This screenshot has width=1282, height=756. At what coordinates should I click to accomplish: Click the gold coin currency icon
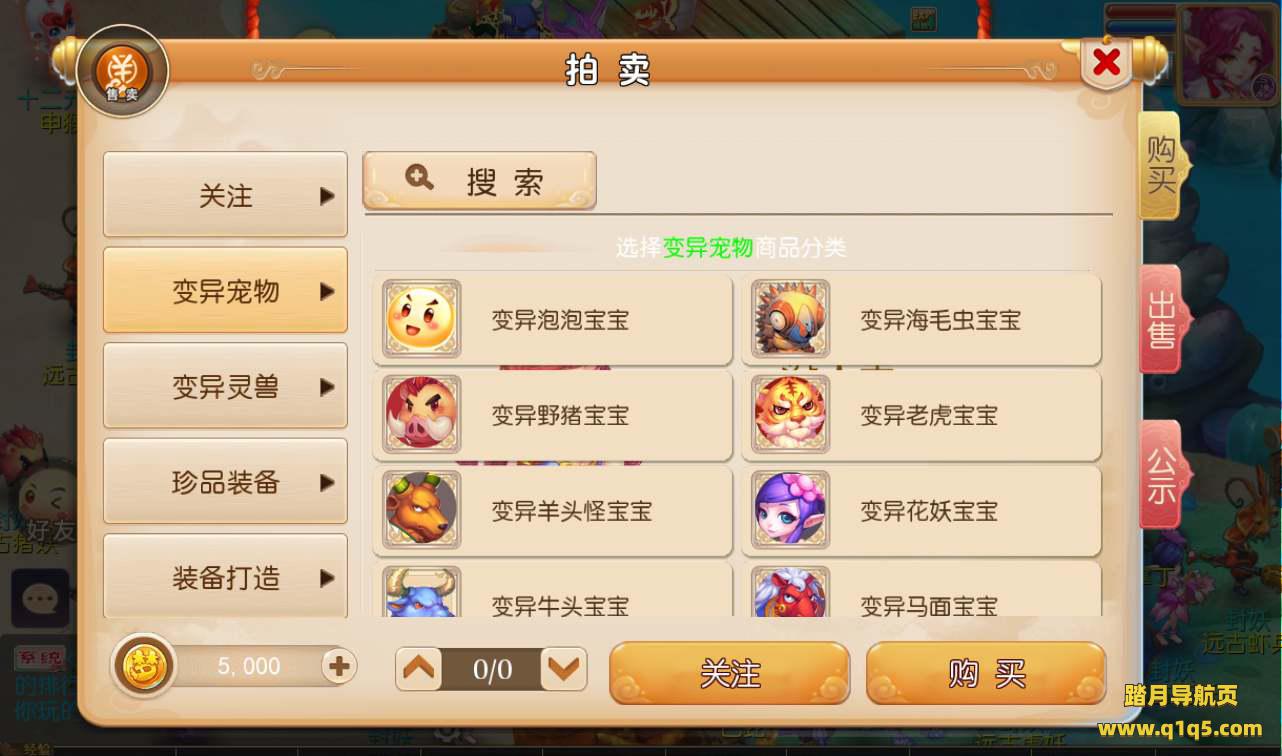pos(144,666)
